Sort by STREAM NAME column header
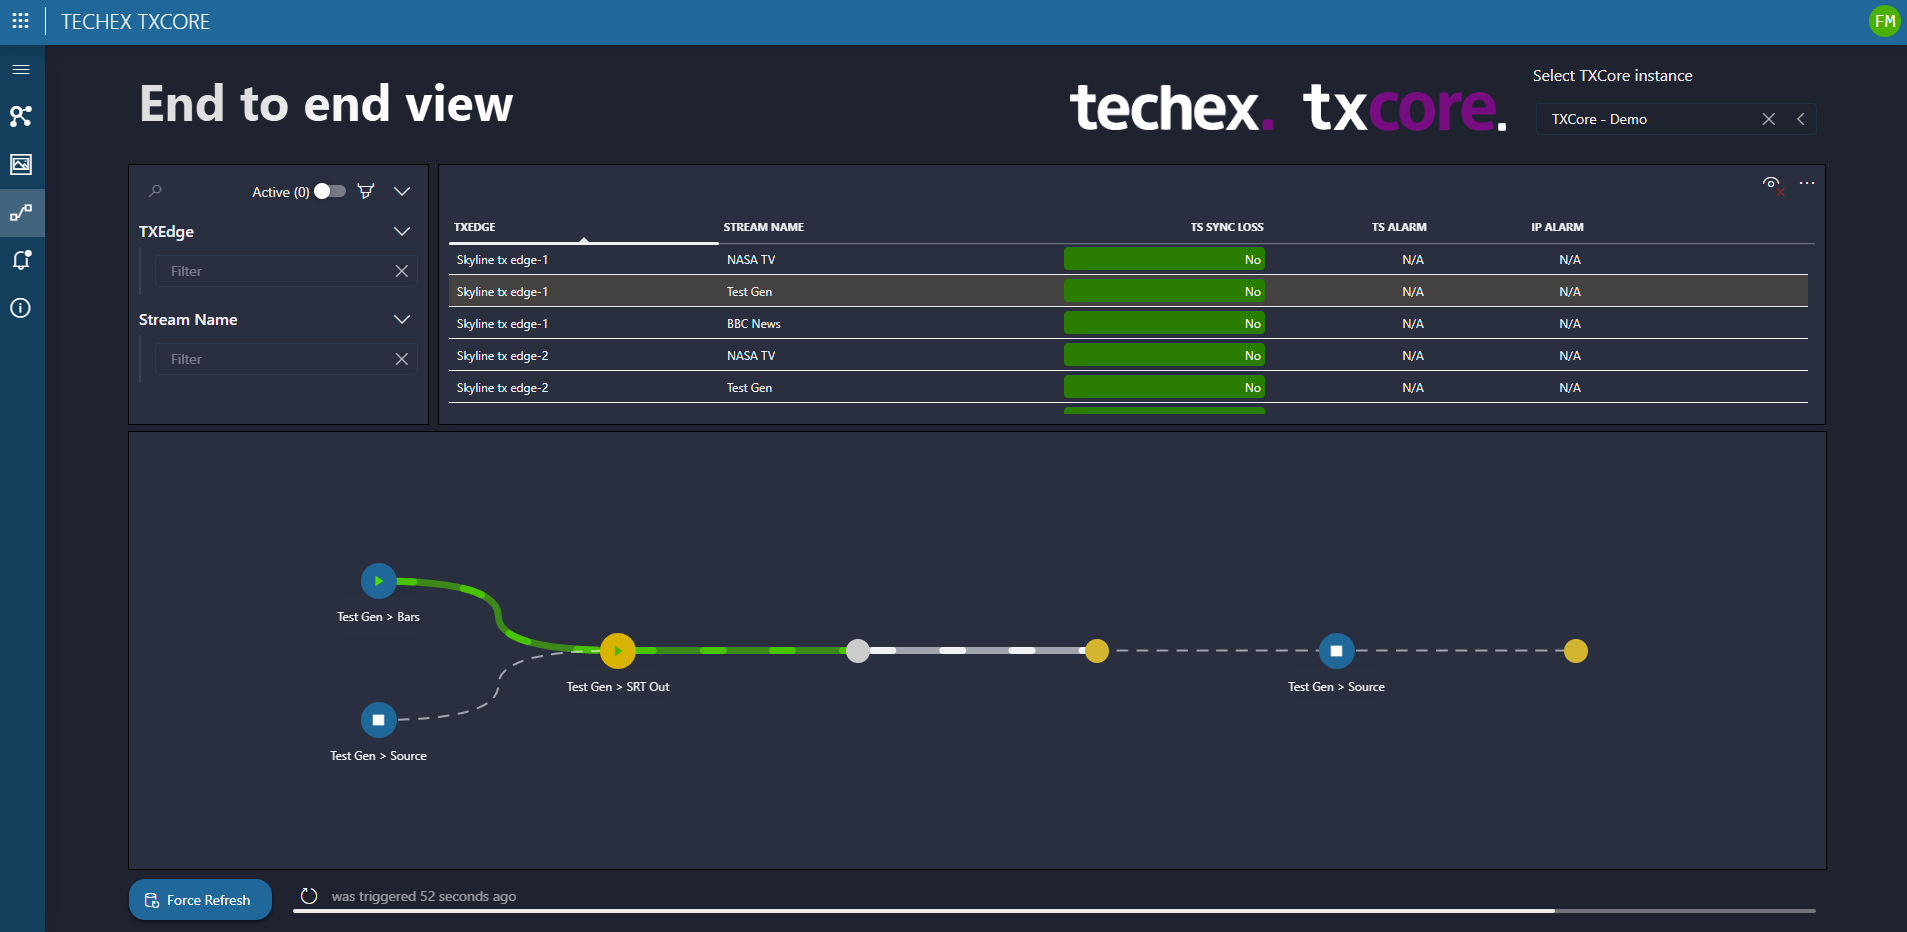 pos(764,227)
